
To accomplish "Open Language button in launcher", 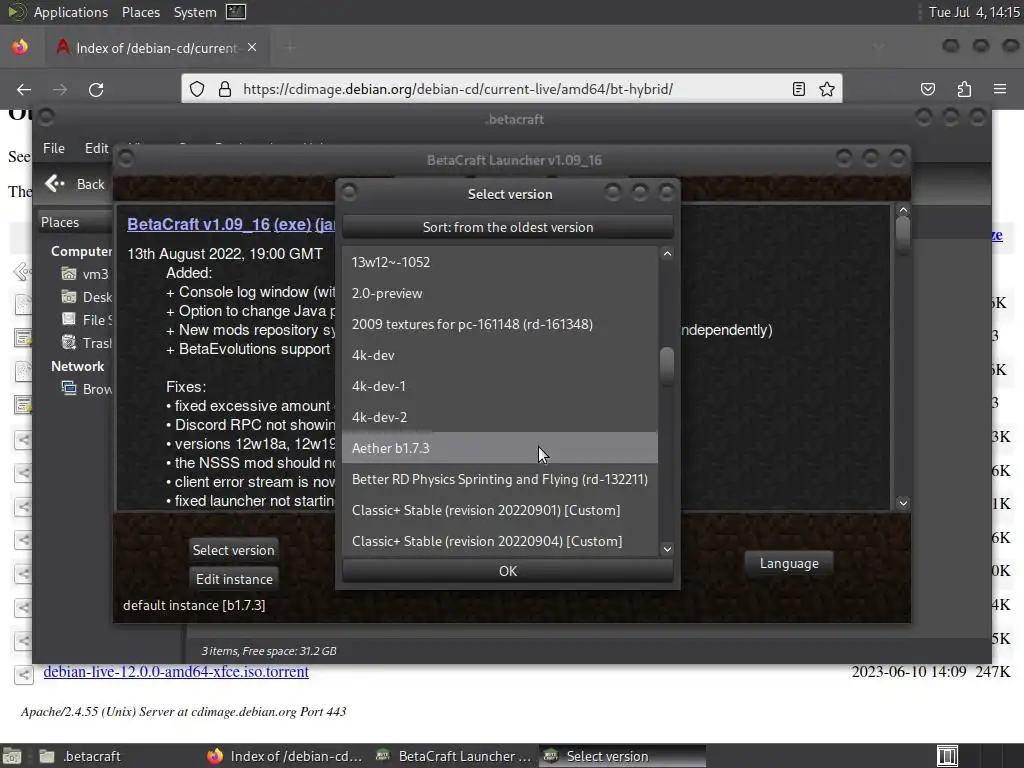I will (789, 563).
